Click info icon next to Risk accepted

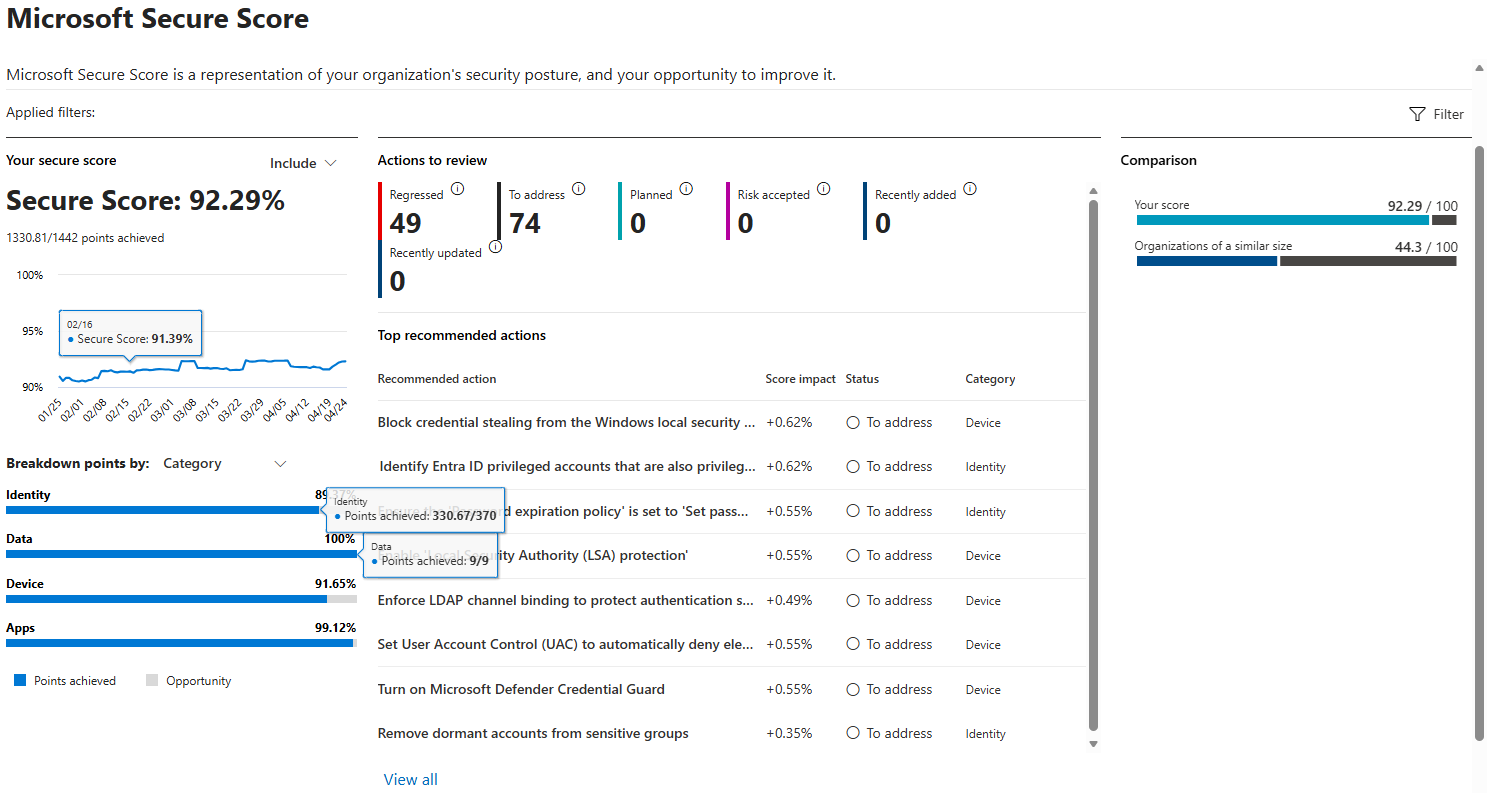(x=823, y=188)
